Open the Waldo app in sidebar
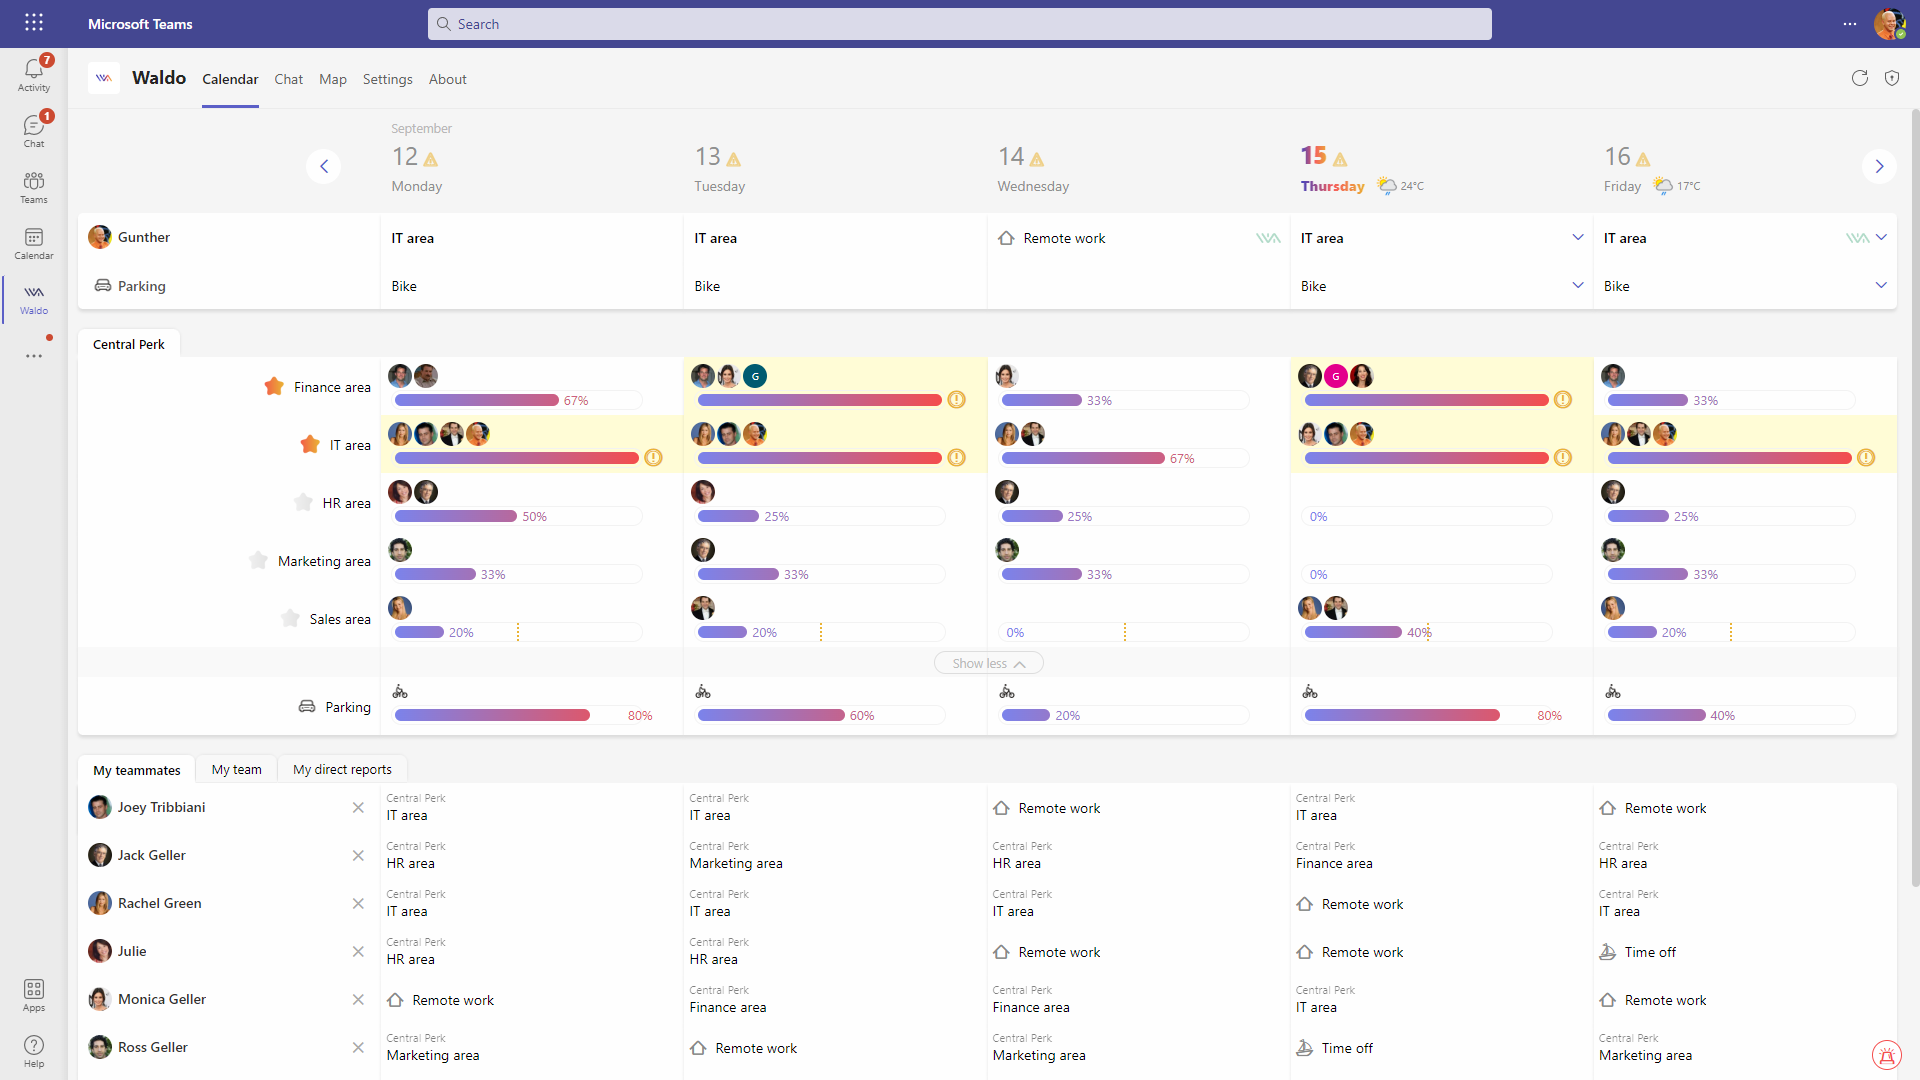This screenshot has width=1920, height=1080. (x=33, y=299)
